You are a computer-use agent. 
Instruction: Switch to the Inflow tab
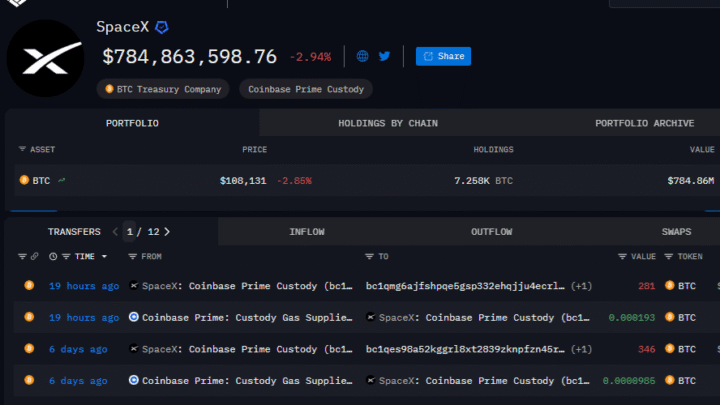(307, 232)
